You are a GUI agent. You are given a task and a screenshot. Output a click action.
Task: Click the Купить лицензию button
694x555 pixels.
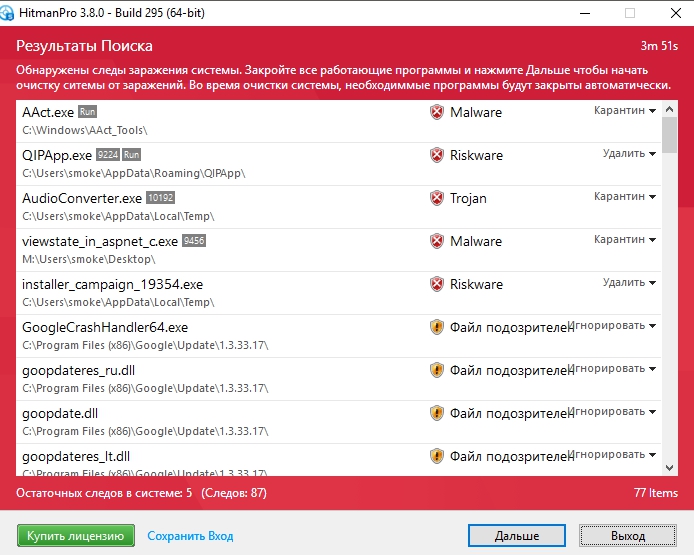pyautogui.click(x=76, y=536)
